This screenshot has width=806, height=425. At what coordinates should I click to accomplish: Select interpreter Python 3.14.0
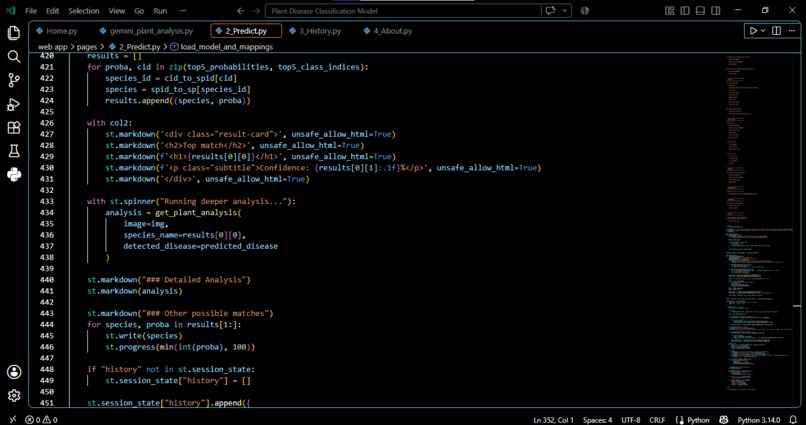(759, 420)
